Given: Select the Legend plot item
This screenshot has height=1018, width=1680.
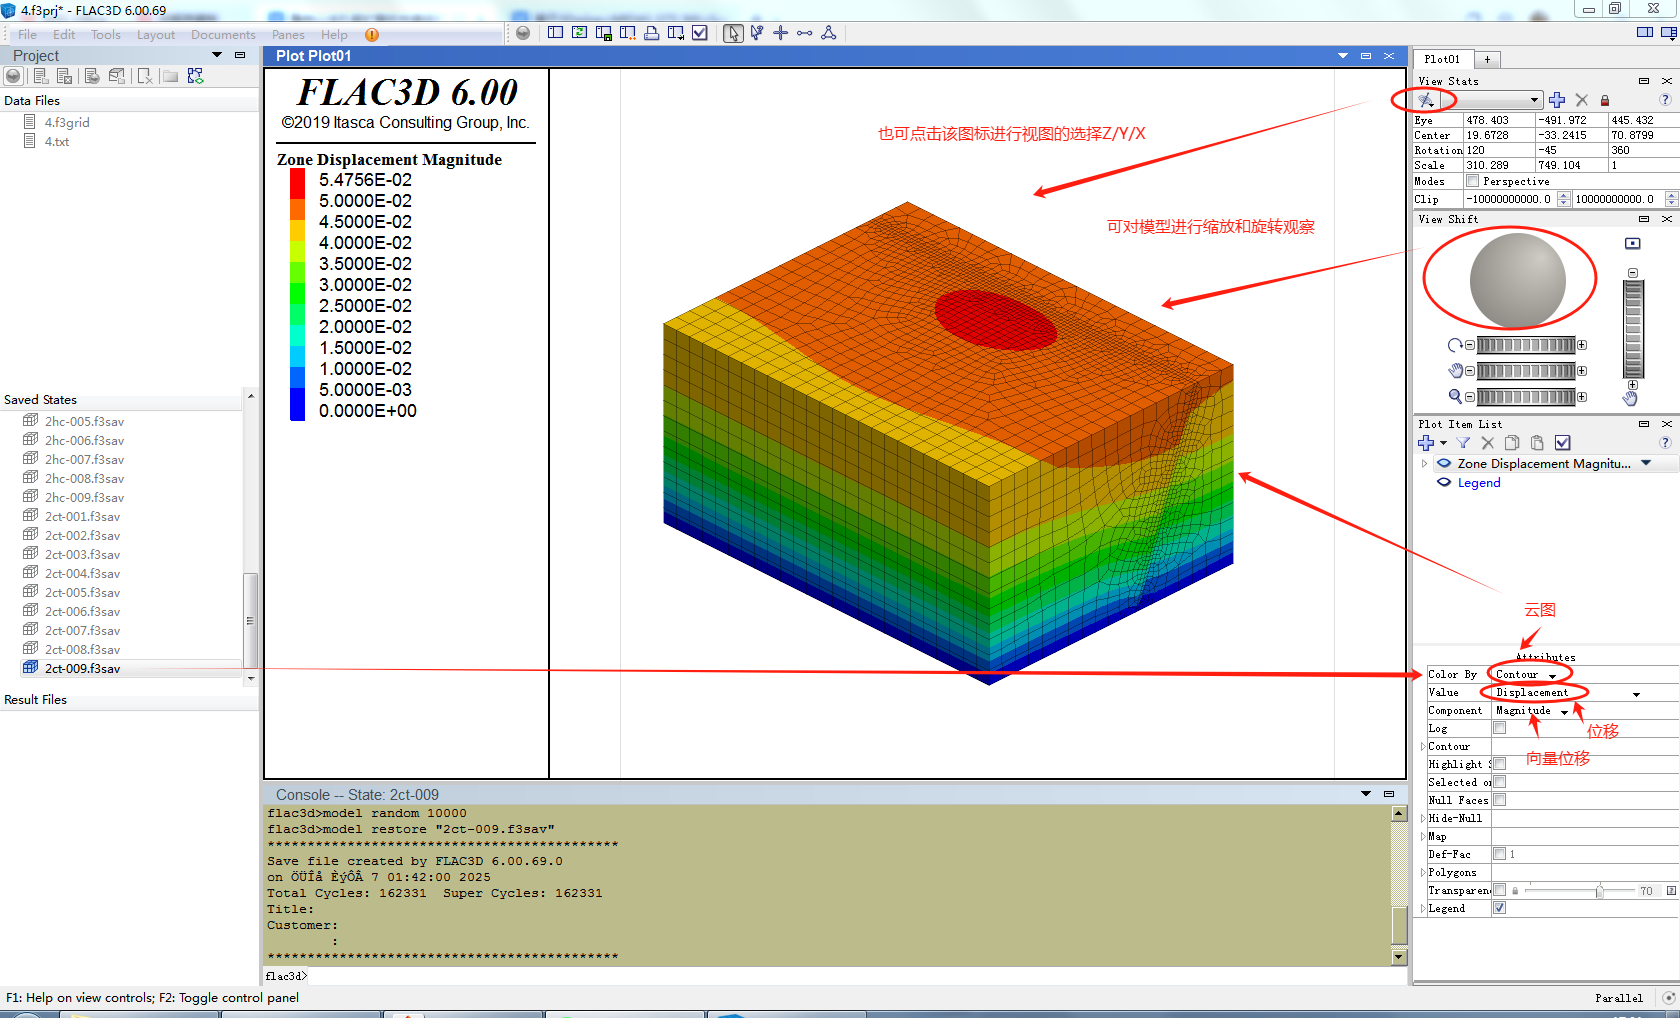Looking at the screenshot, I should coord(1478,483).
